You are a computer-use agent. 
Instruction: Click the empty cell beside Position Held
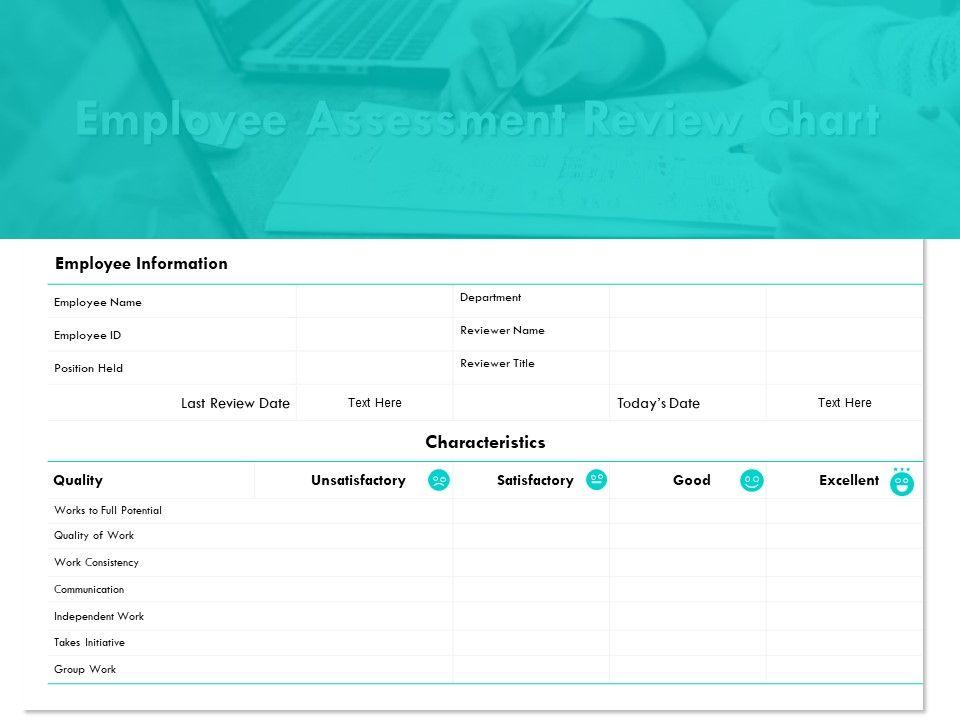tap(374, 368)
